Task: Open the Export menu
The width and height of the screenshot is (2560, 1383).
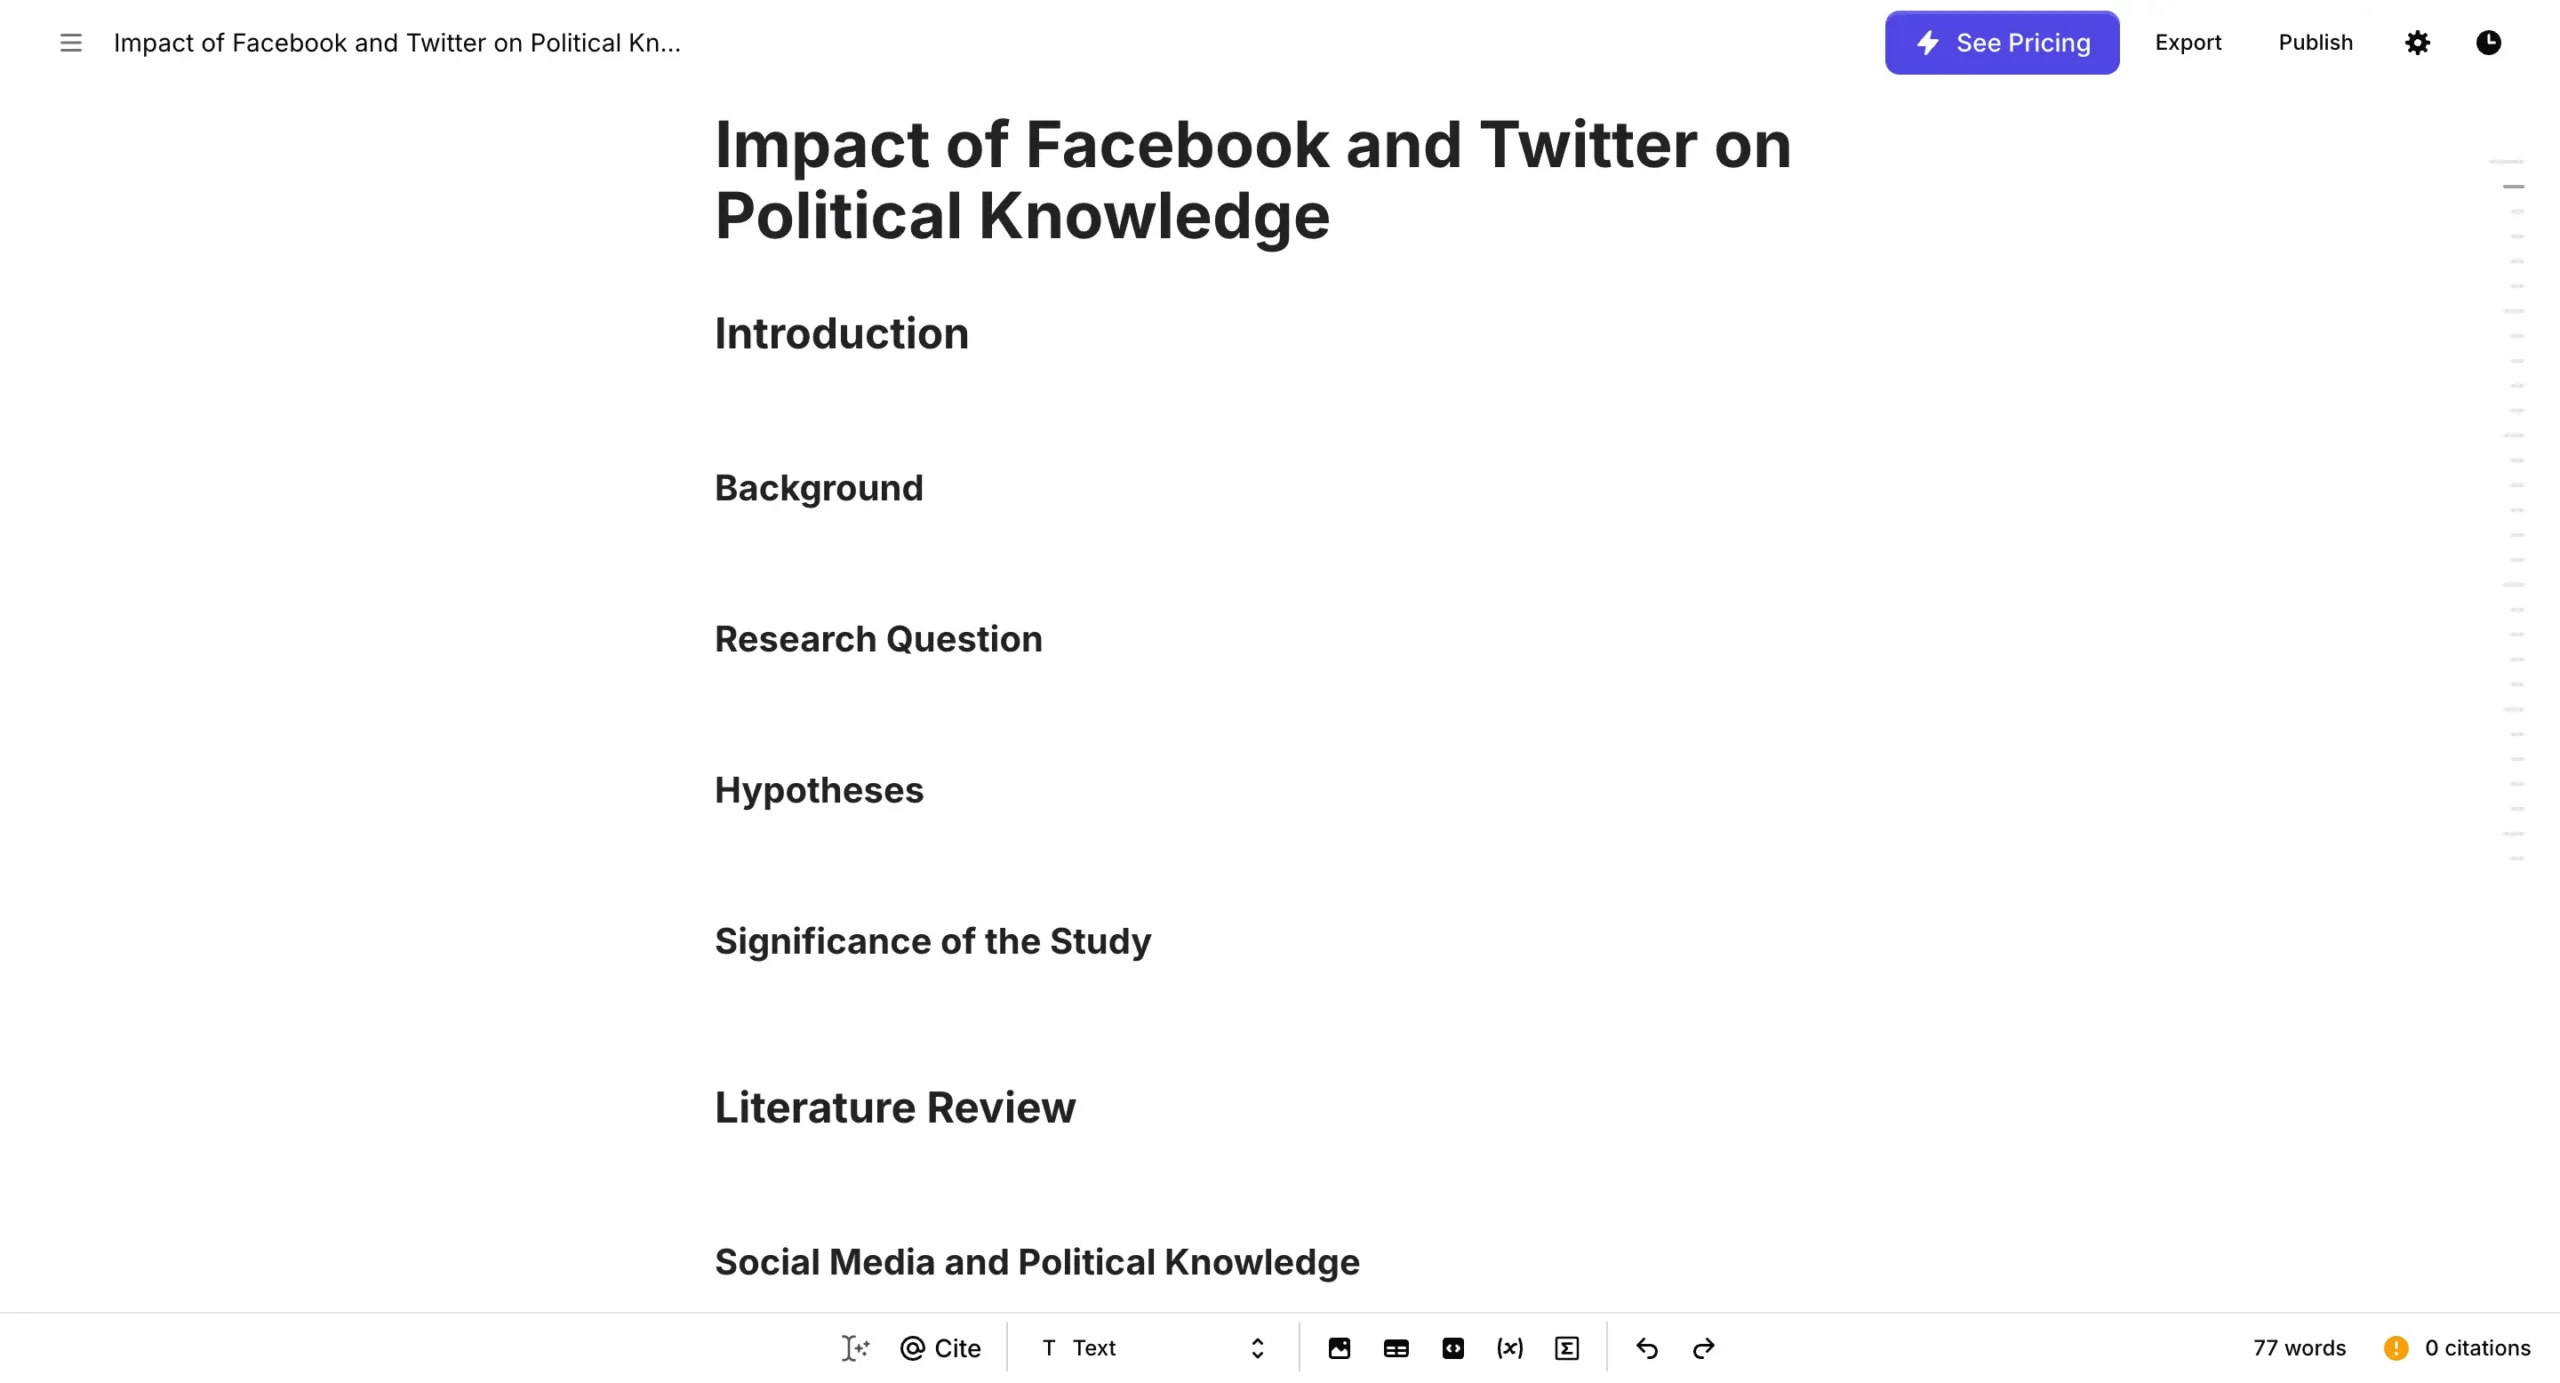Action: click(x=2188, y=43)
